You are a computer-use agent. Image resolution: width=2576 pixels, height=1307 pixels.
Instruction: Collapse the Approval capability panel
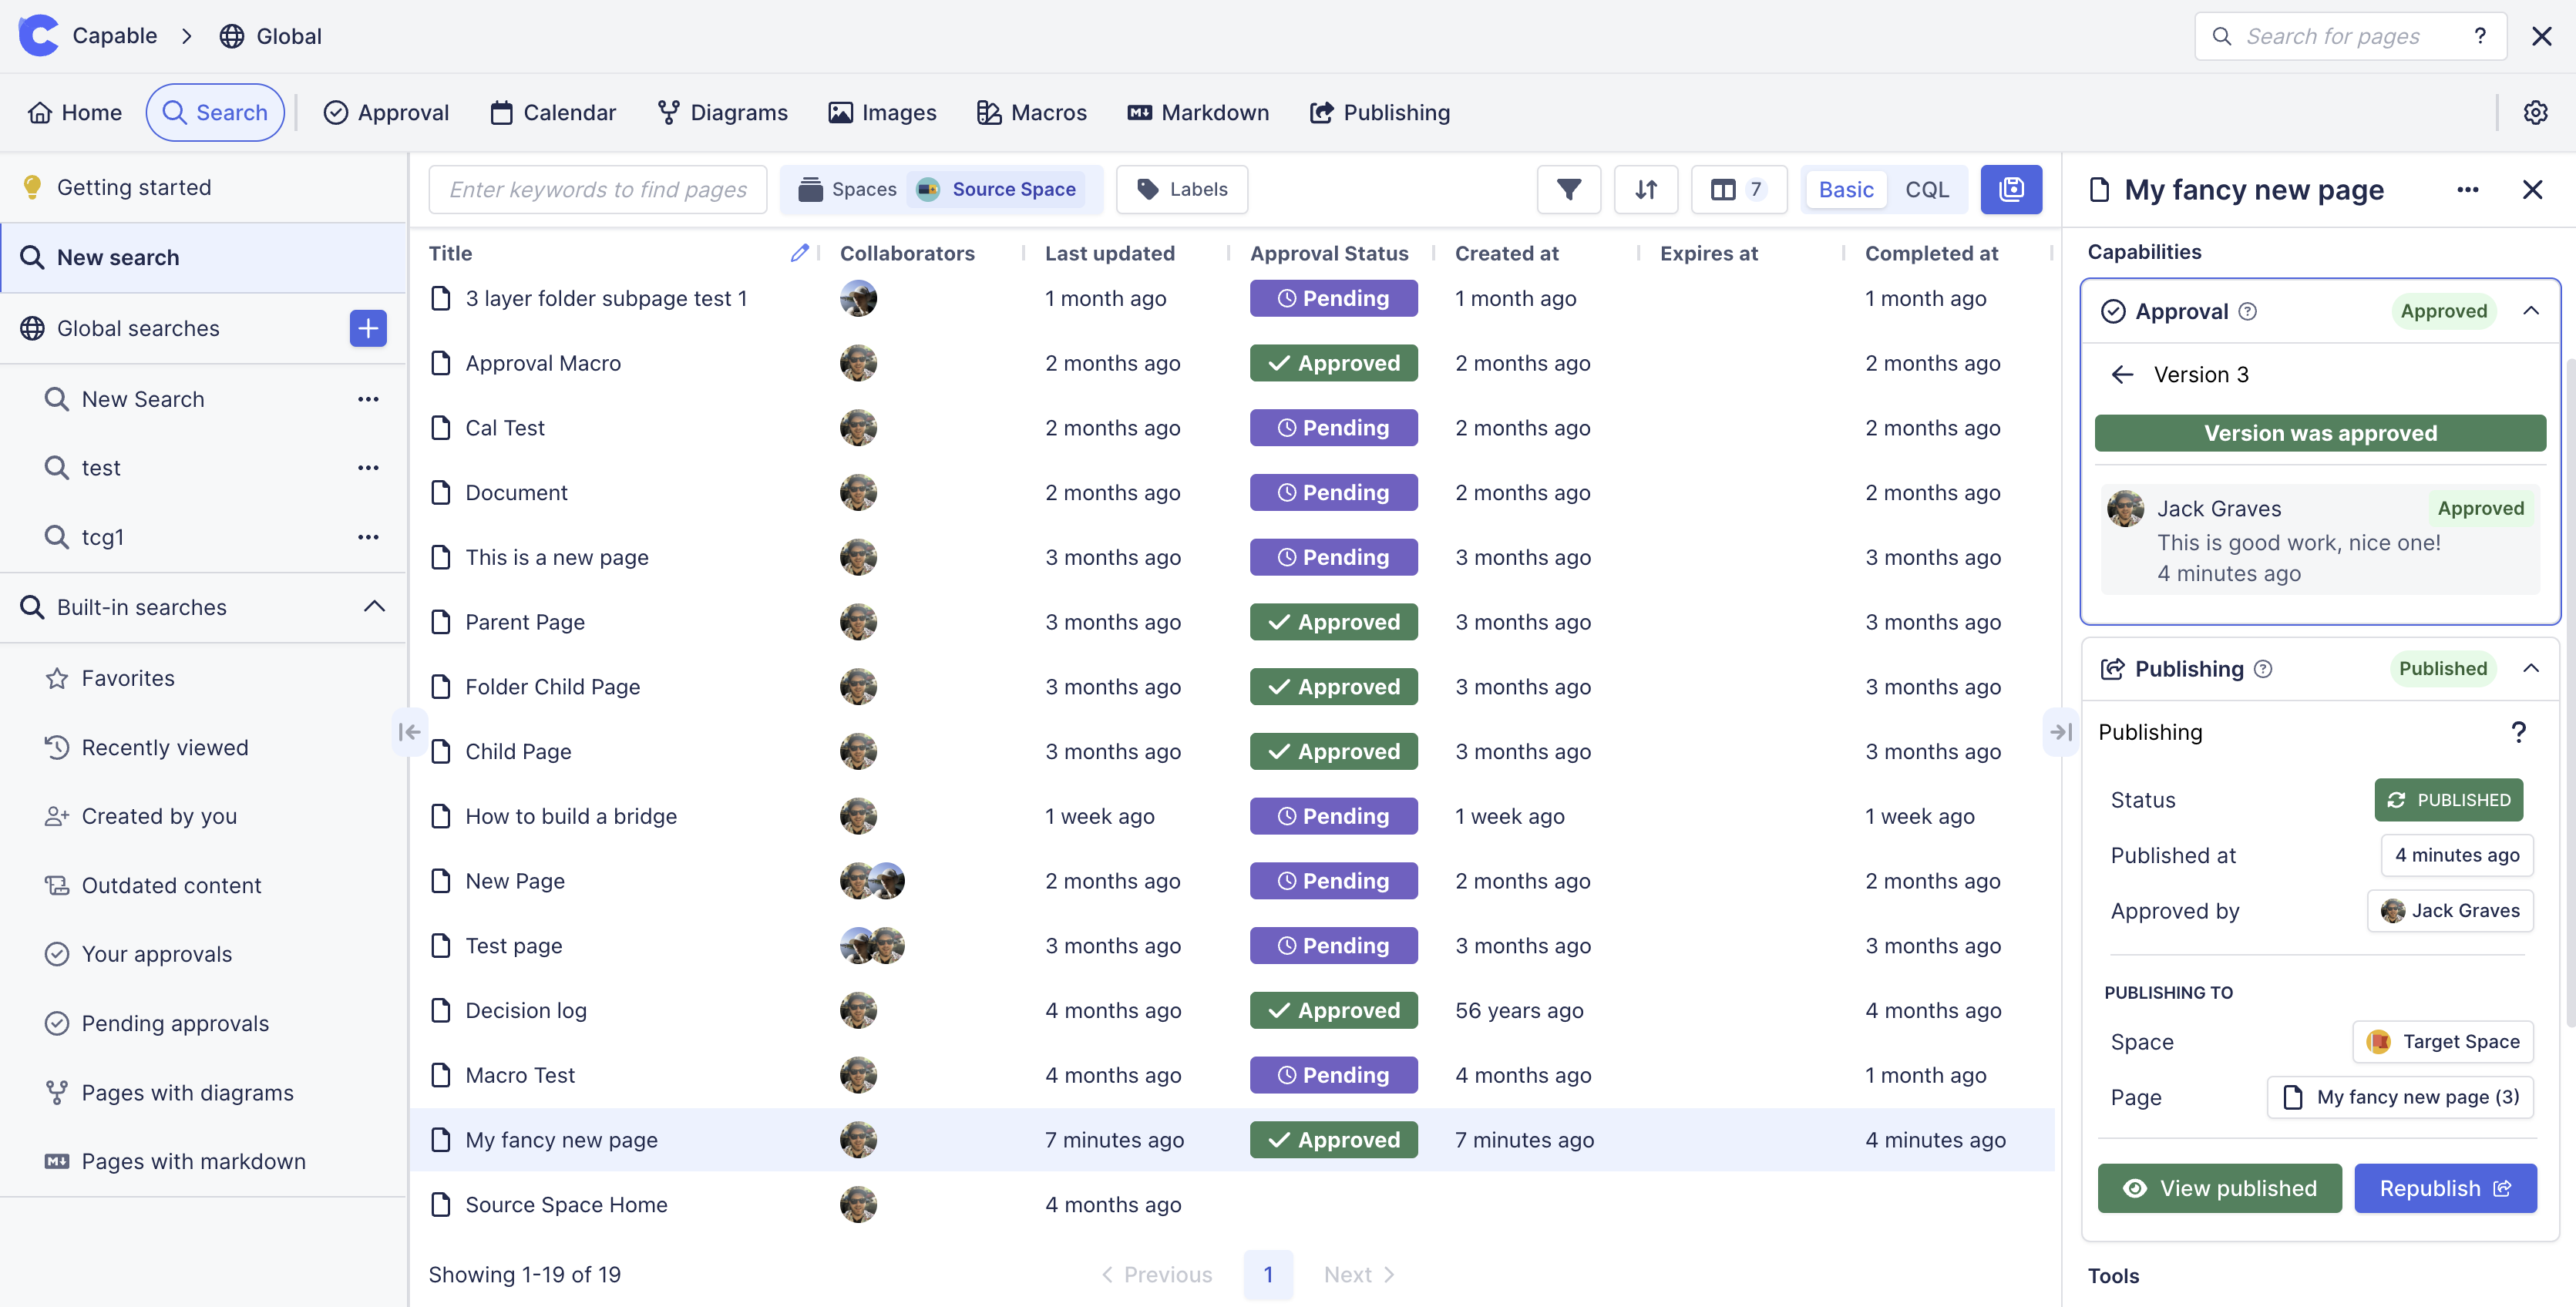2532,310
